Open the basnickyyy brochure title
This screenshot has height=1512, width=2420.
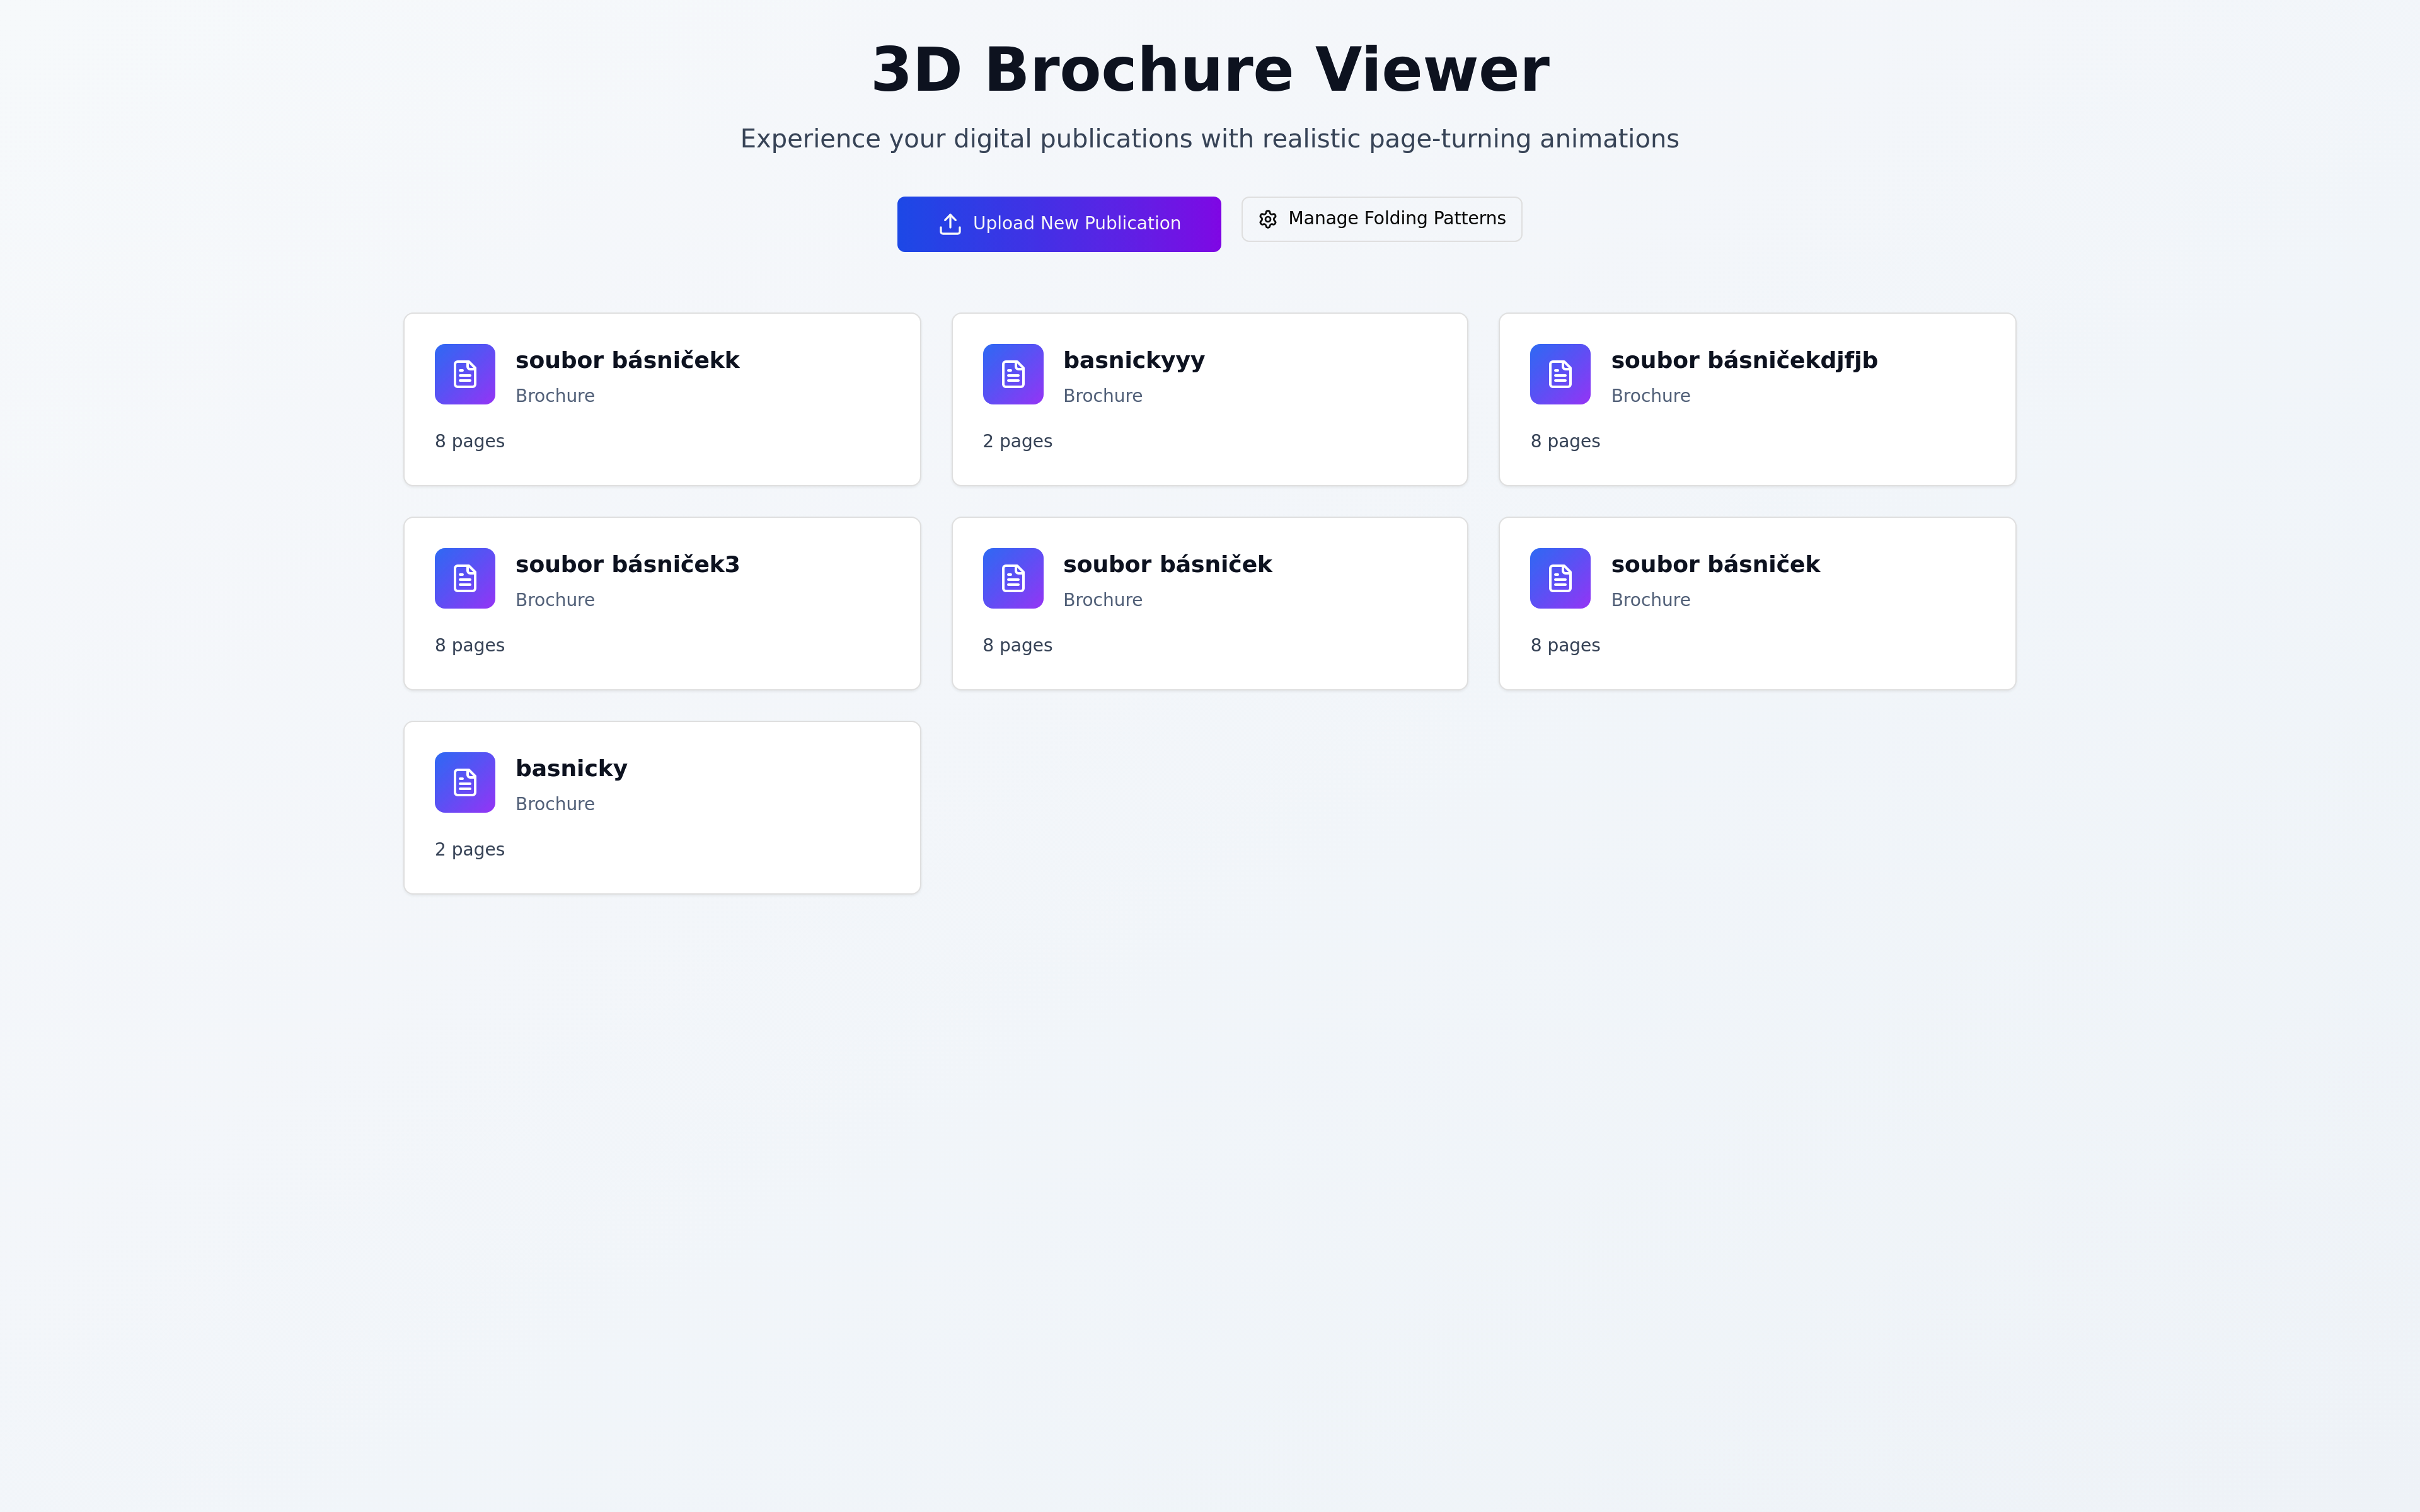coord(1133,360)
